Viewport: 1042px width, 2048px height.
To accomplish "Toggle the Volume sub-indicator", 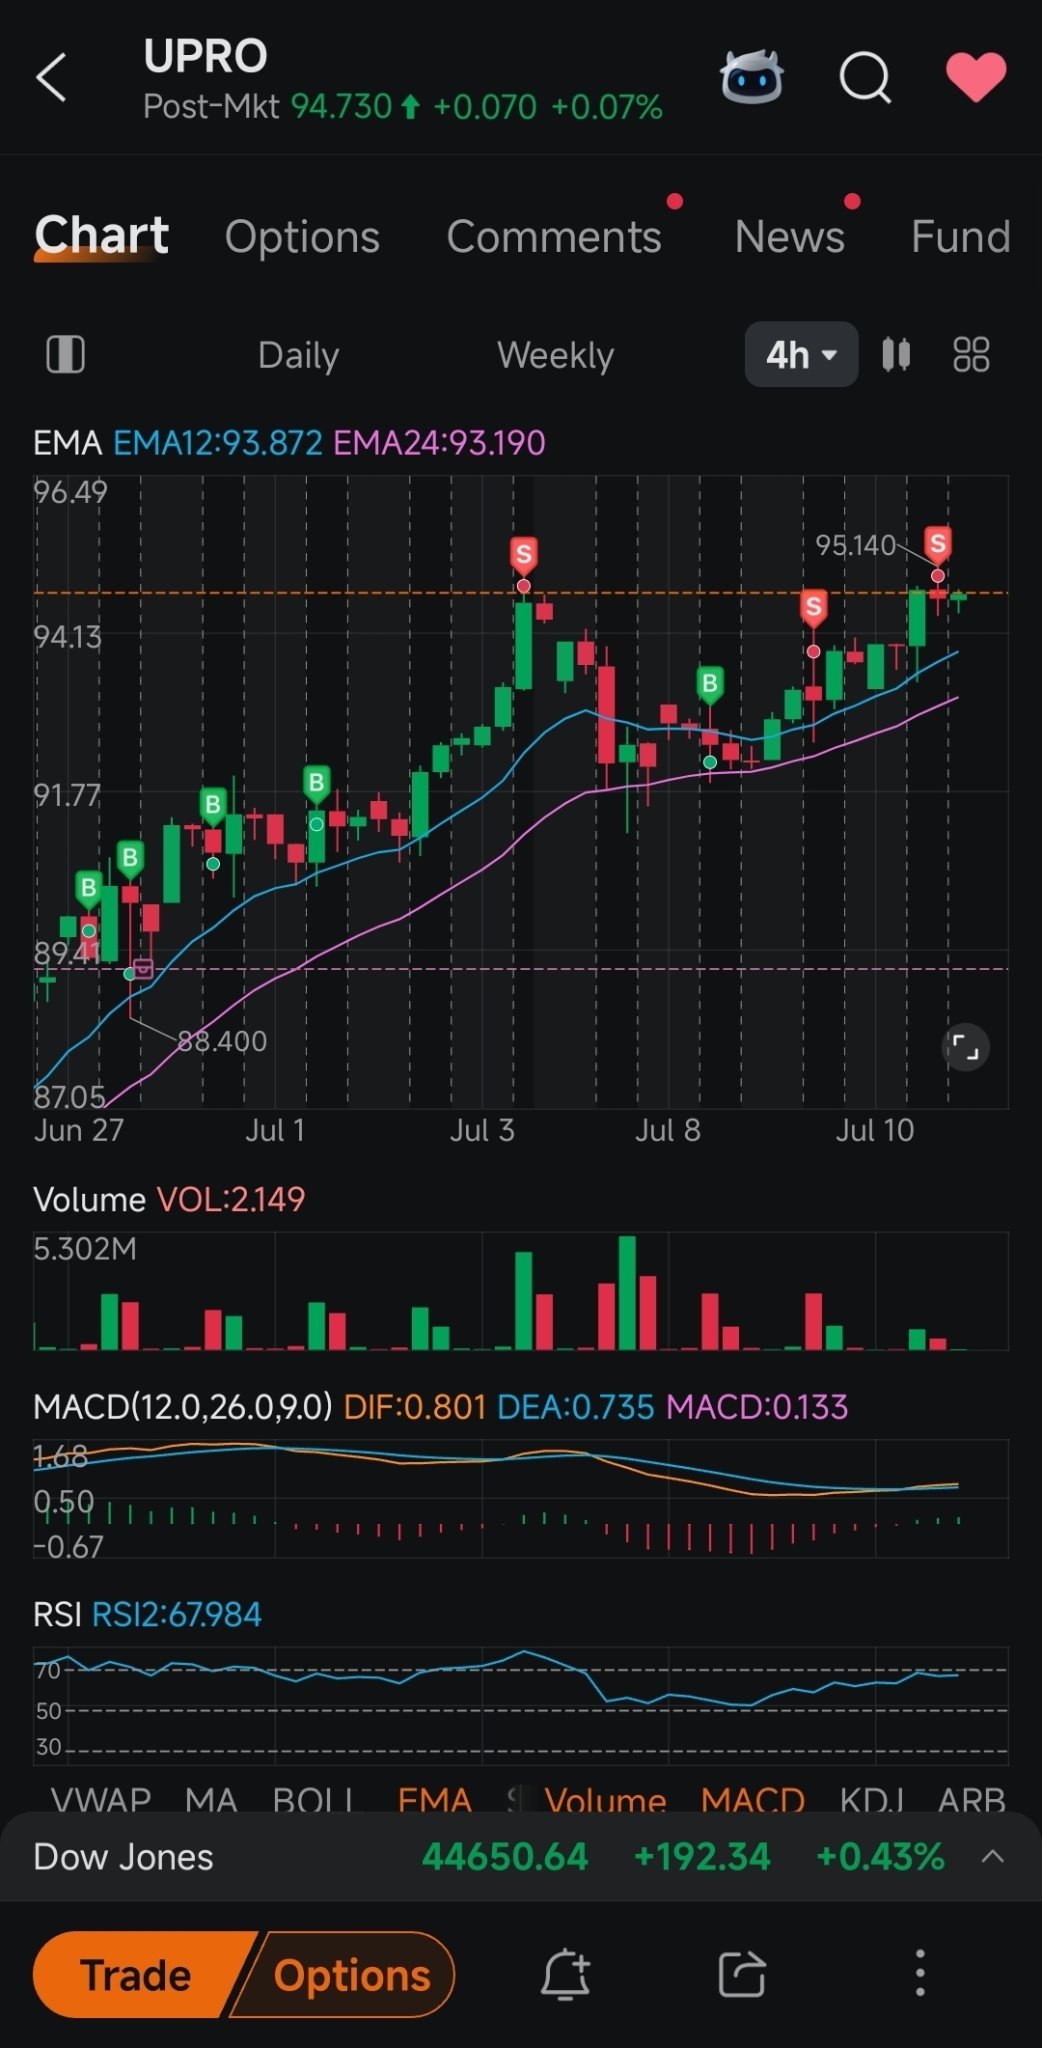I will click(x=605, y=1799).
